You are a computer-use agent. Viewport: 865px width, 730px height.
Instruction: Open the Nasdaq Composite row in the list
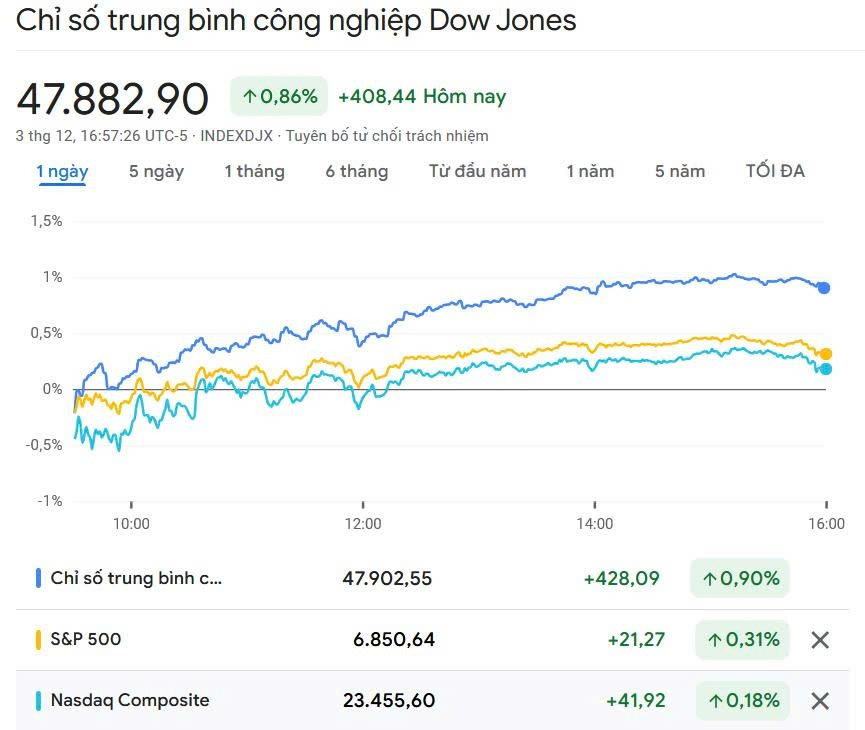[x=130, y=700]
